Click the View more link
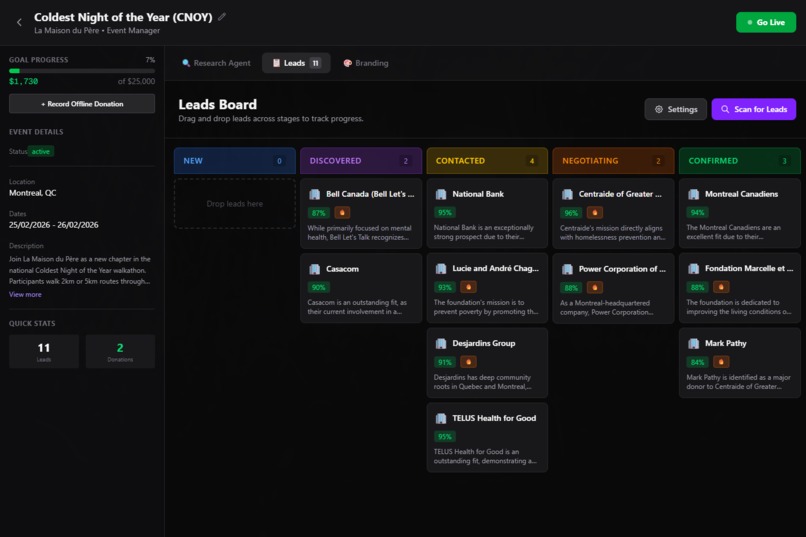 tap(25, 294)
